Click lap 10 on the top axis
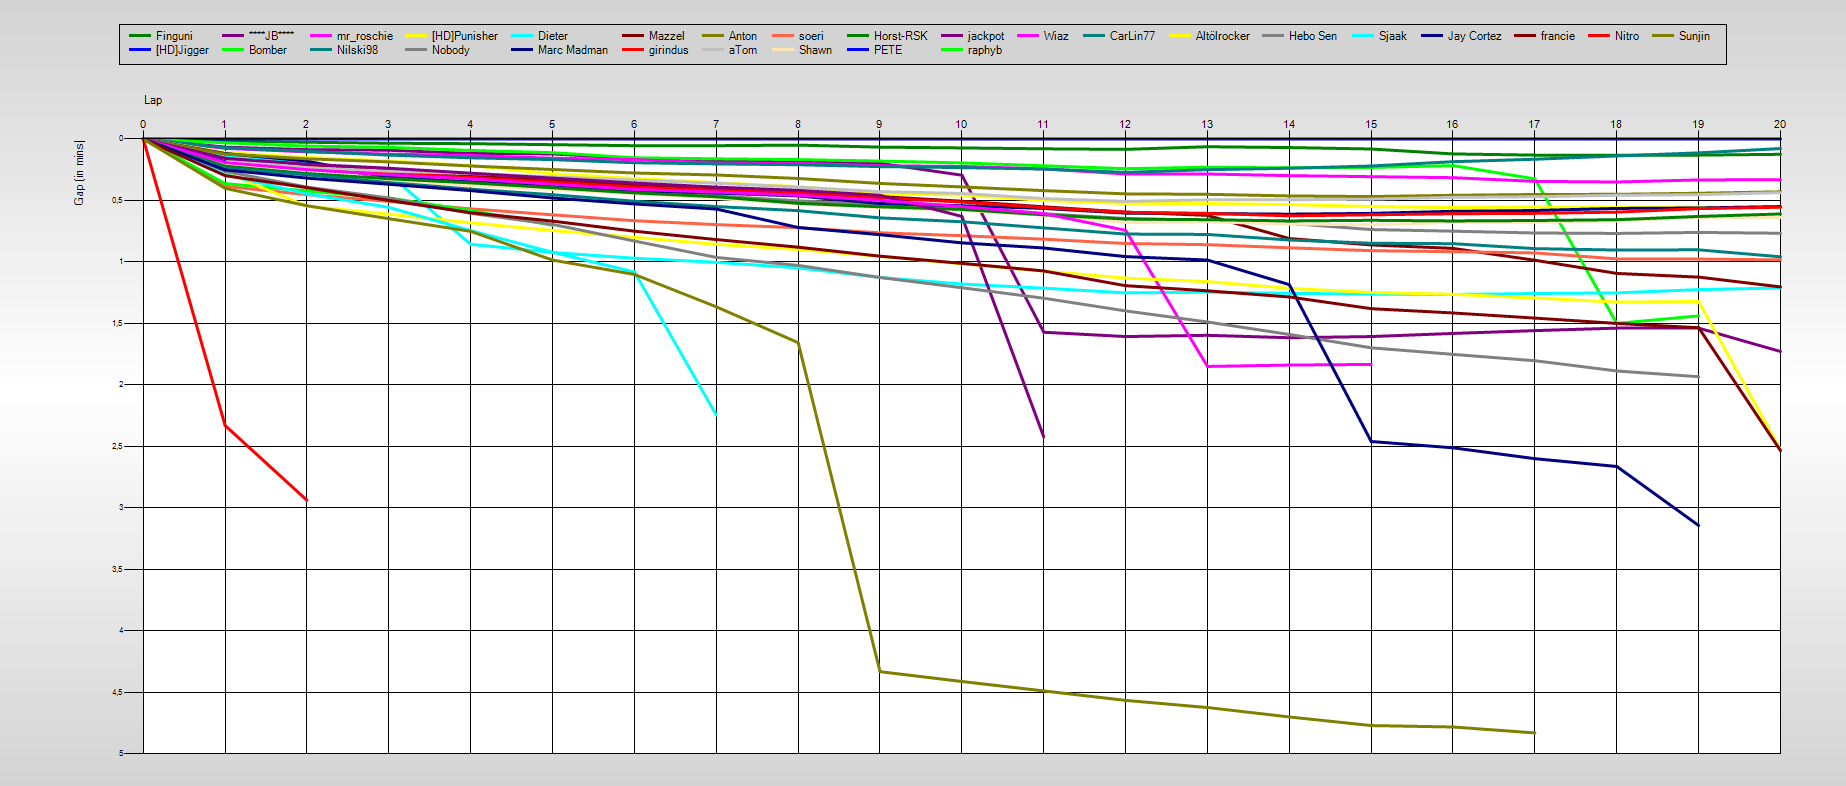The height and width of the screenshot is (786, 1846). (x=961, y=125)
